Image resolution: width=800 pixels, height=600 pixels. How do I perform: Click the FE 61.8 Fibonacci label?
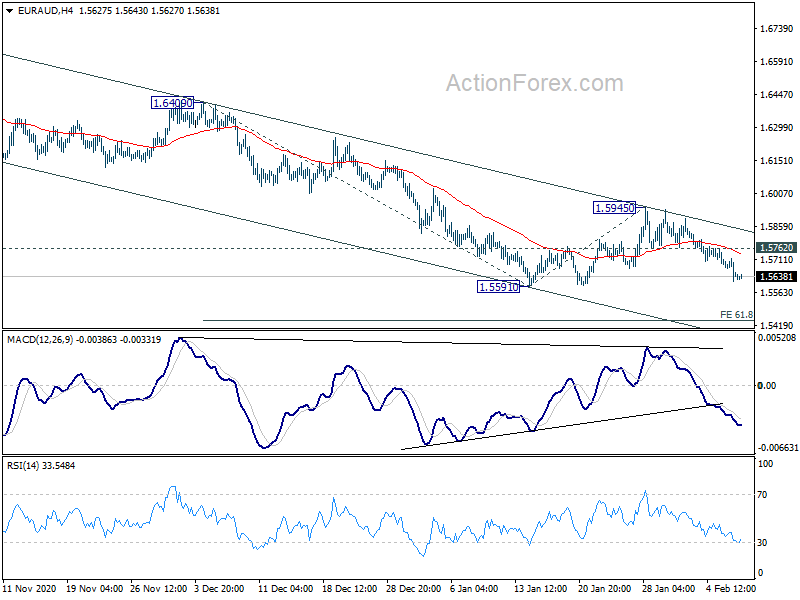(x=736, y=315)
